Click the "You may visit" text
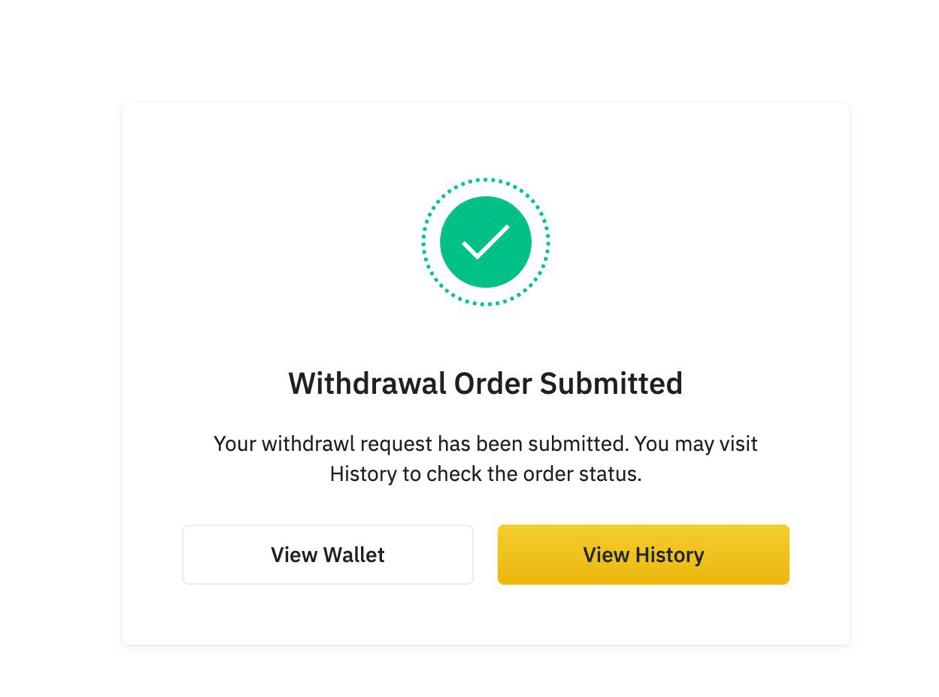Image resolution: width=939 pixels, height=697 pixels. [x=696, y=444]
